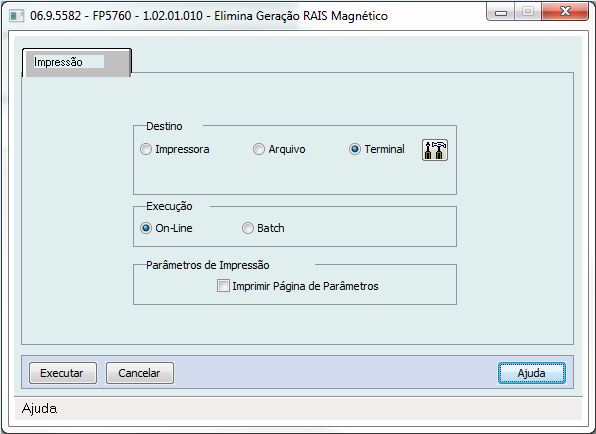Click the Execução group label
The height and width of the screenshot is (434, 596).
(169, 206)
